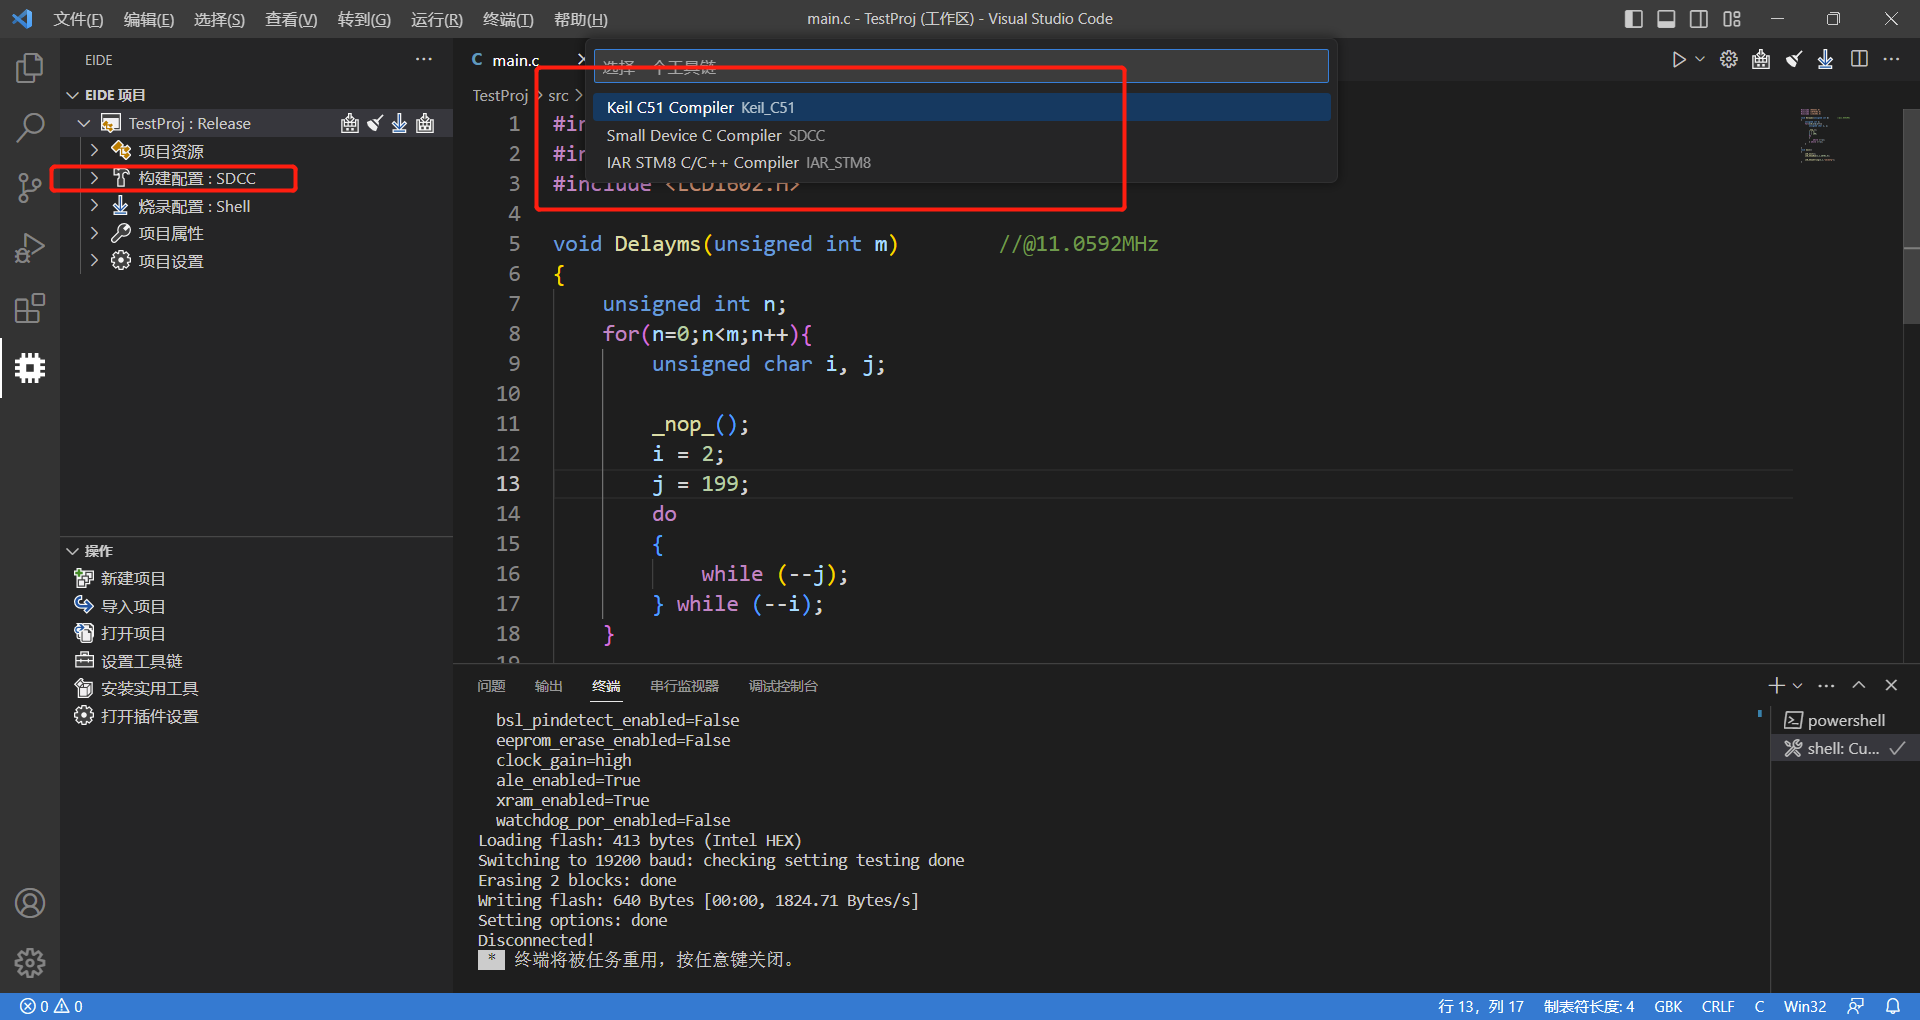Expand the 项目资源 node

[95, 150]
